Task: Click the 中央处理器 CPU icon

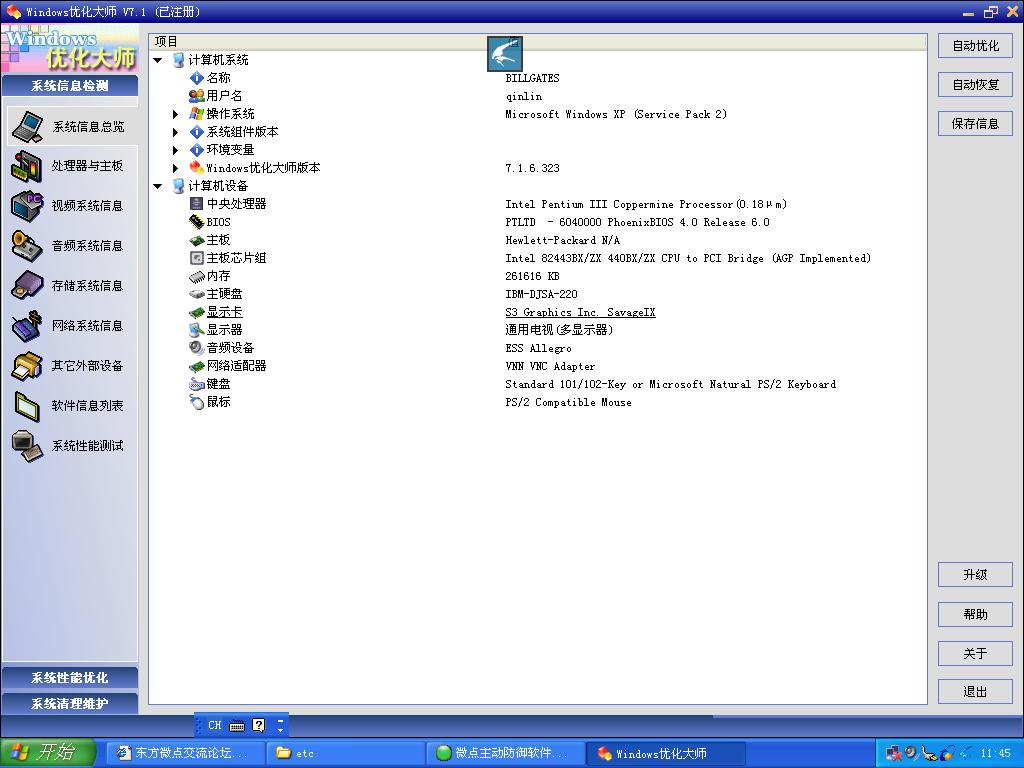Action: [196, 204]
